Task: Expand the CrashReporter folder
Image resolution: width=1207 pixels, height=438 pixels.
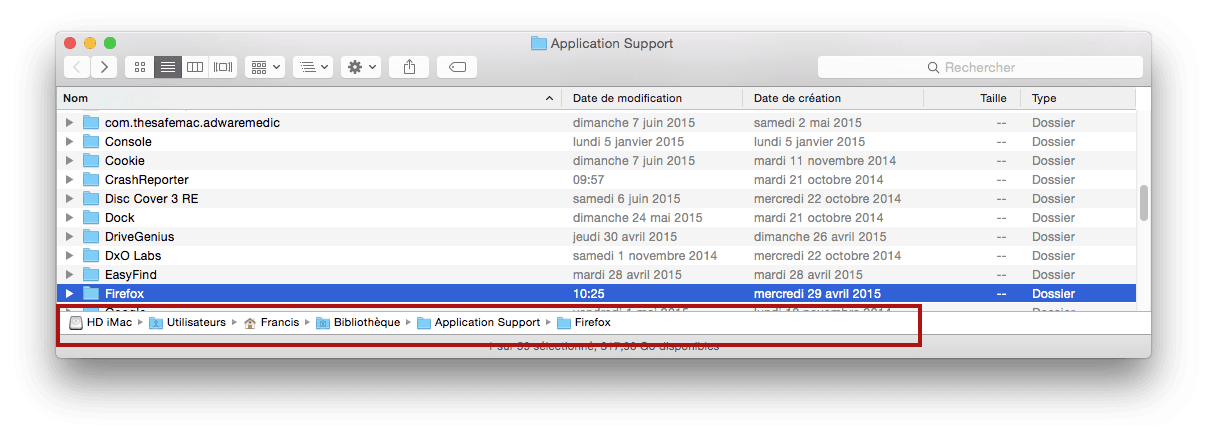Action: tap(69, 180)
